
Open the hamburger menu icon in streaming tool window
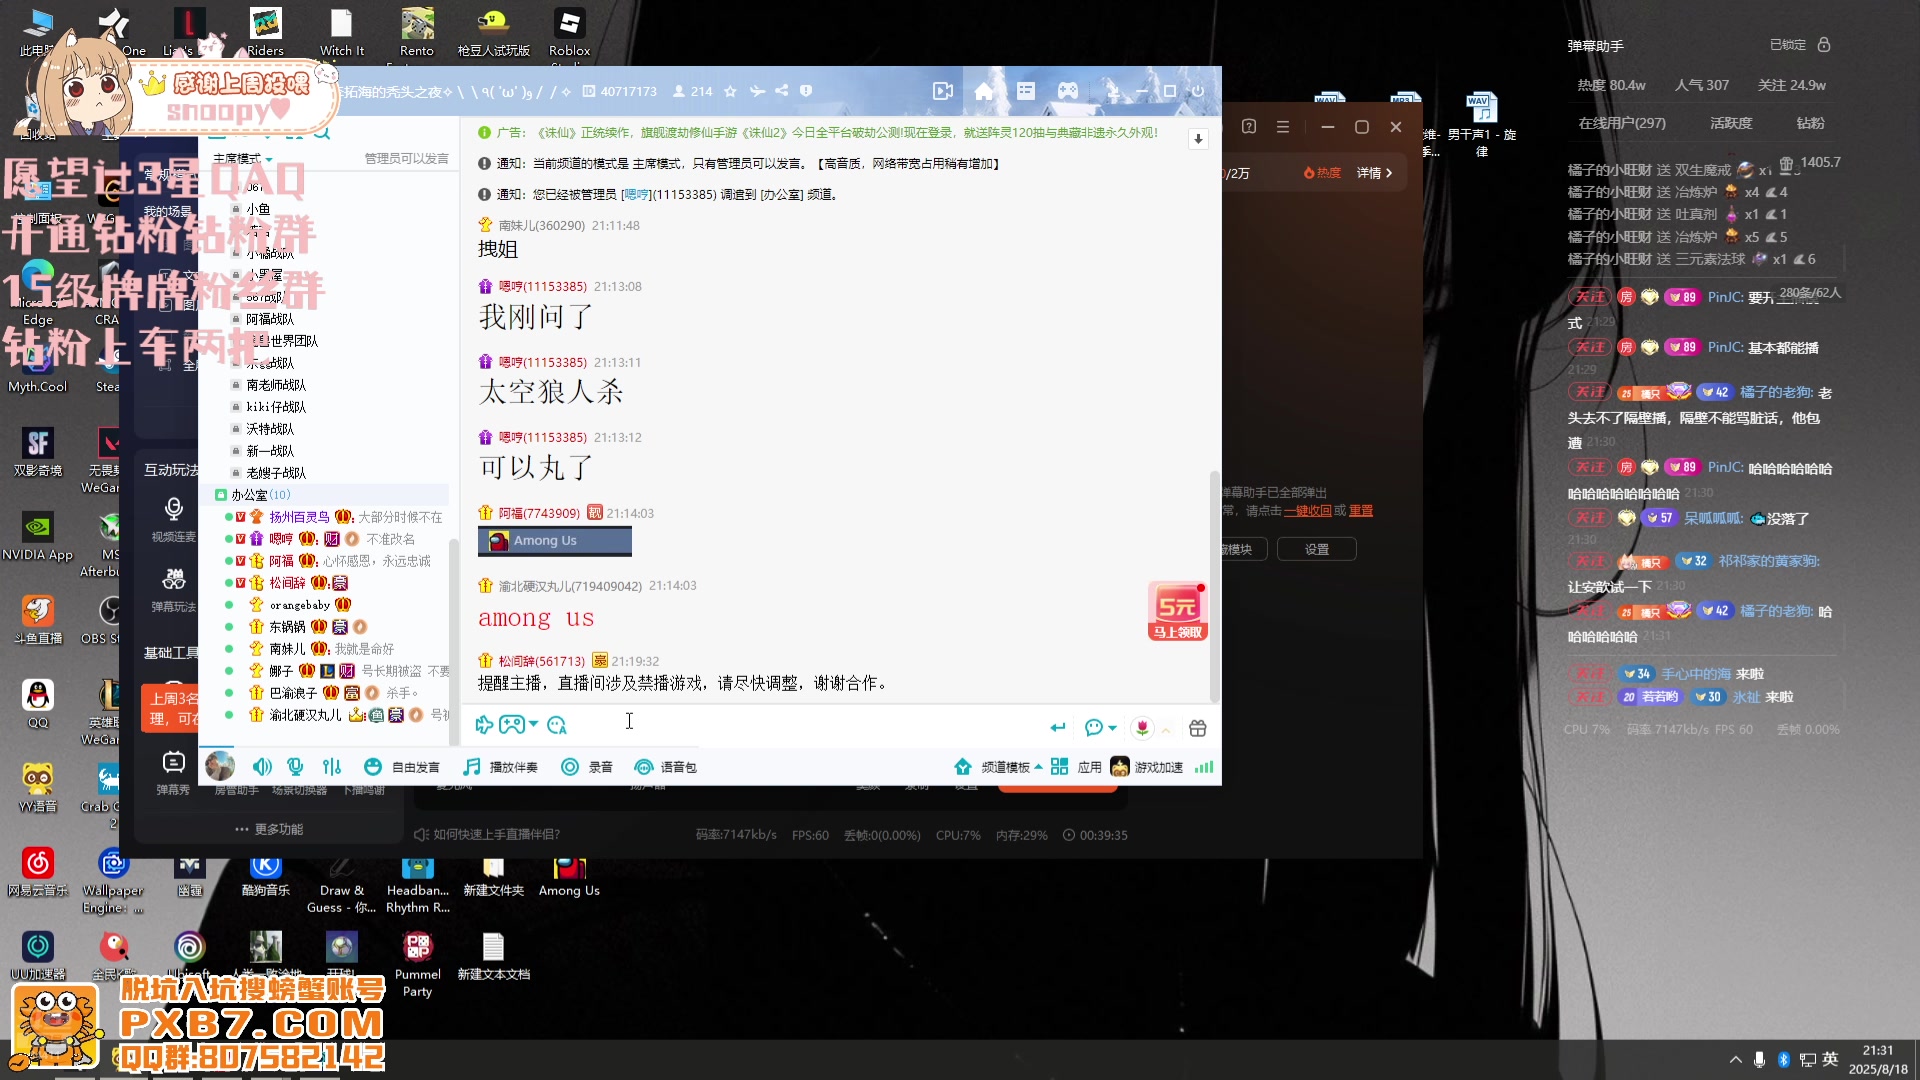[1283, 127]
